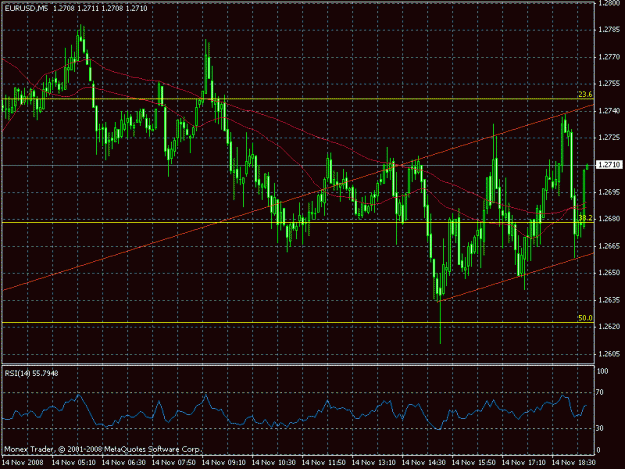Click the 1.2695 price axis label
The image size is (625, 469).
coord(609,192)
